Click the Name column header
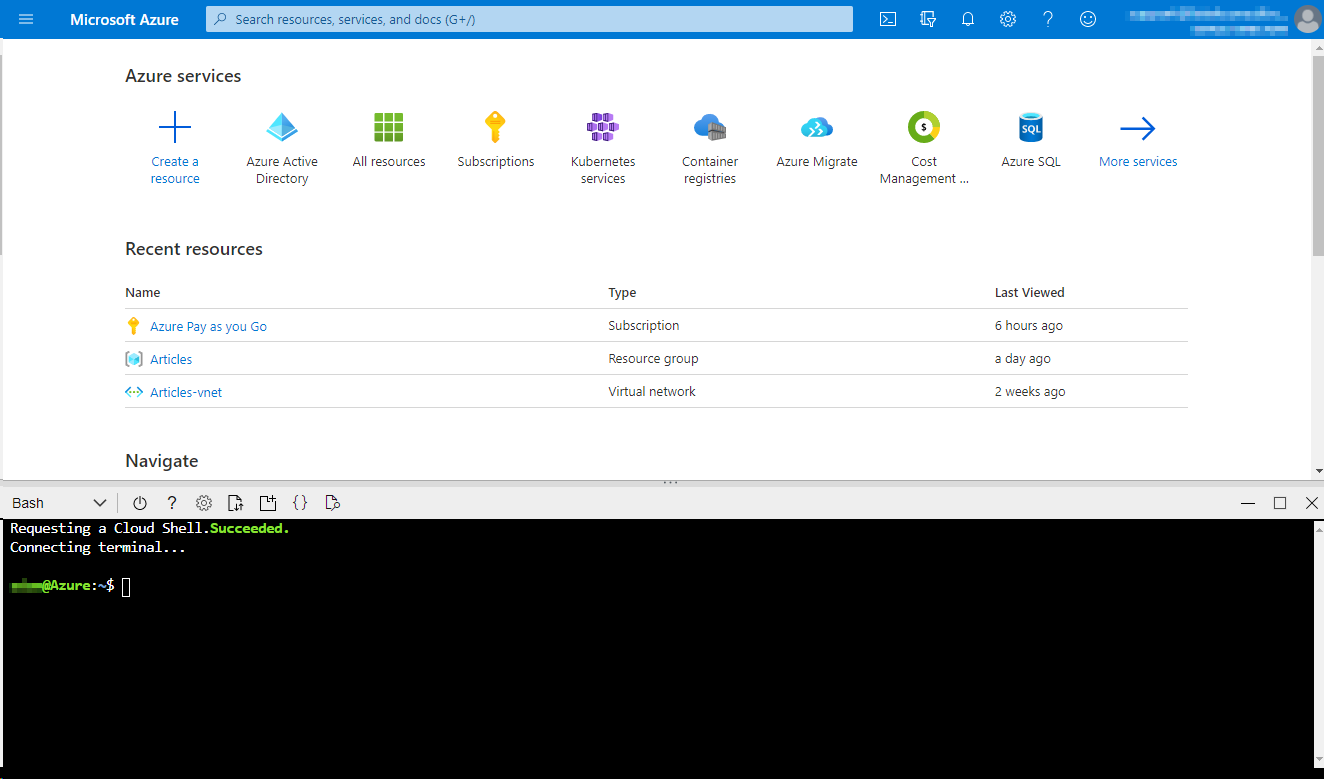The width and height of the screenshot is (1324, 779). [142, 293]
